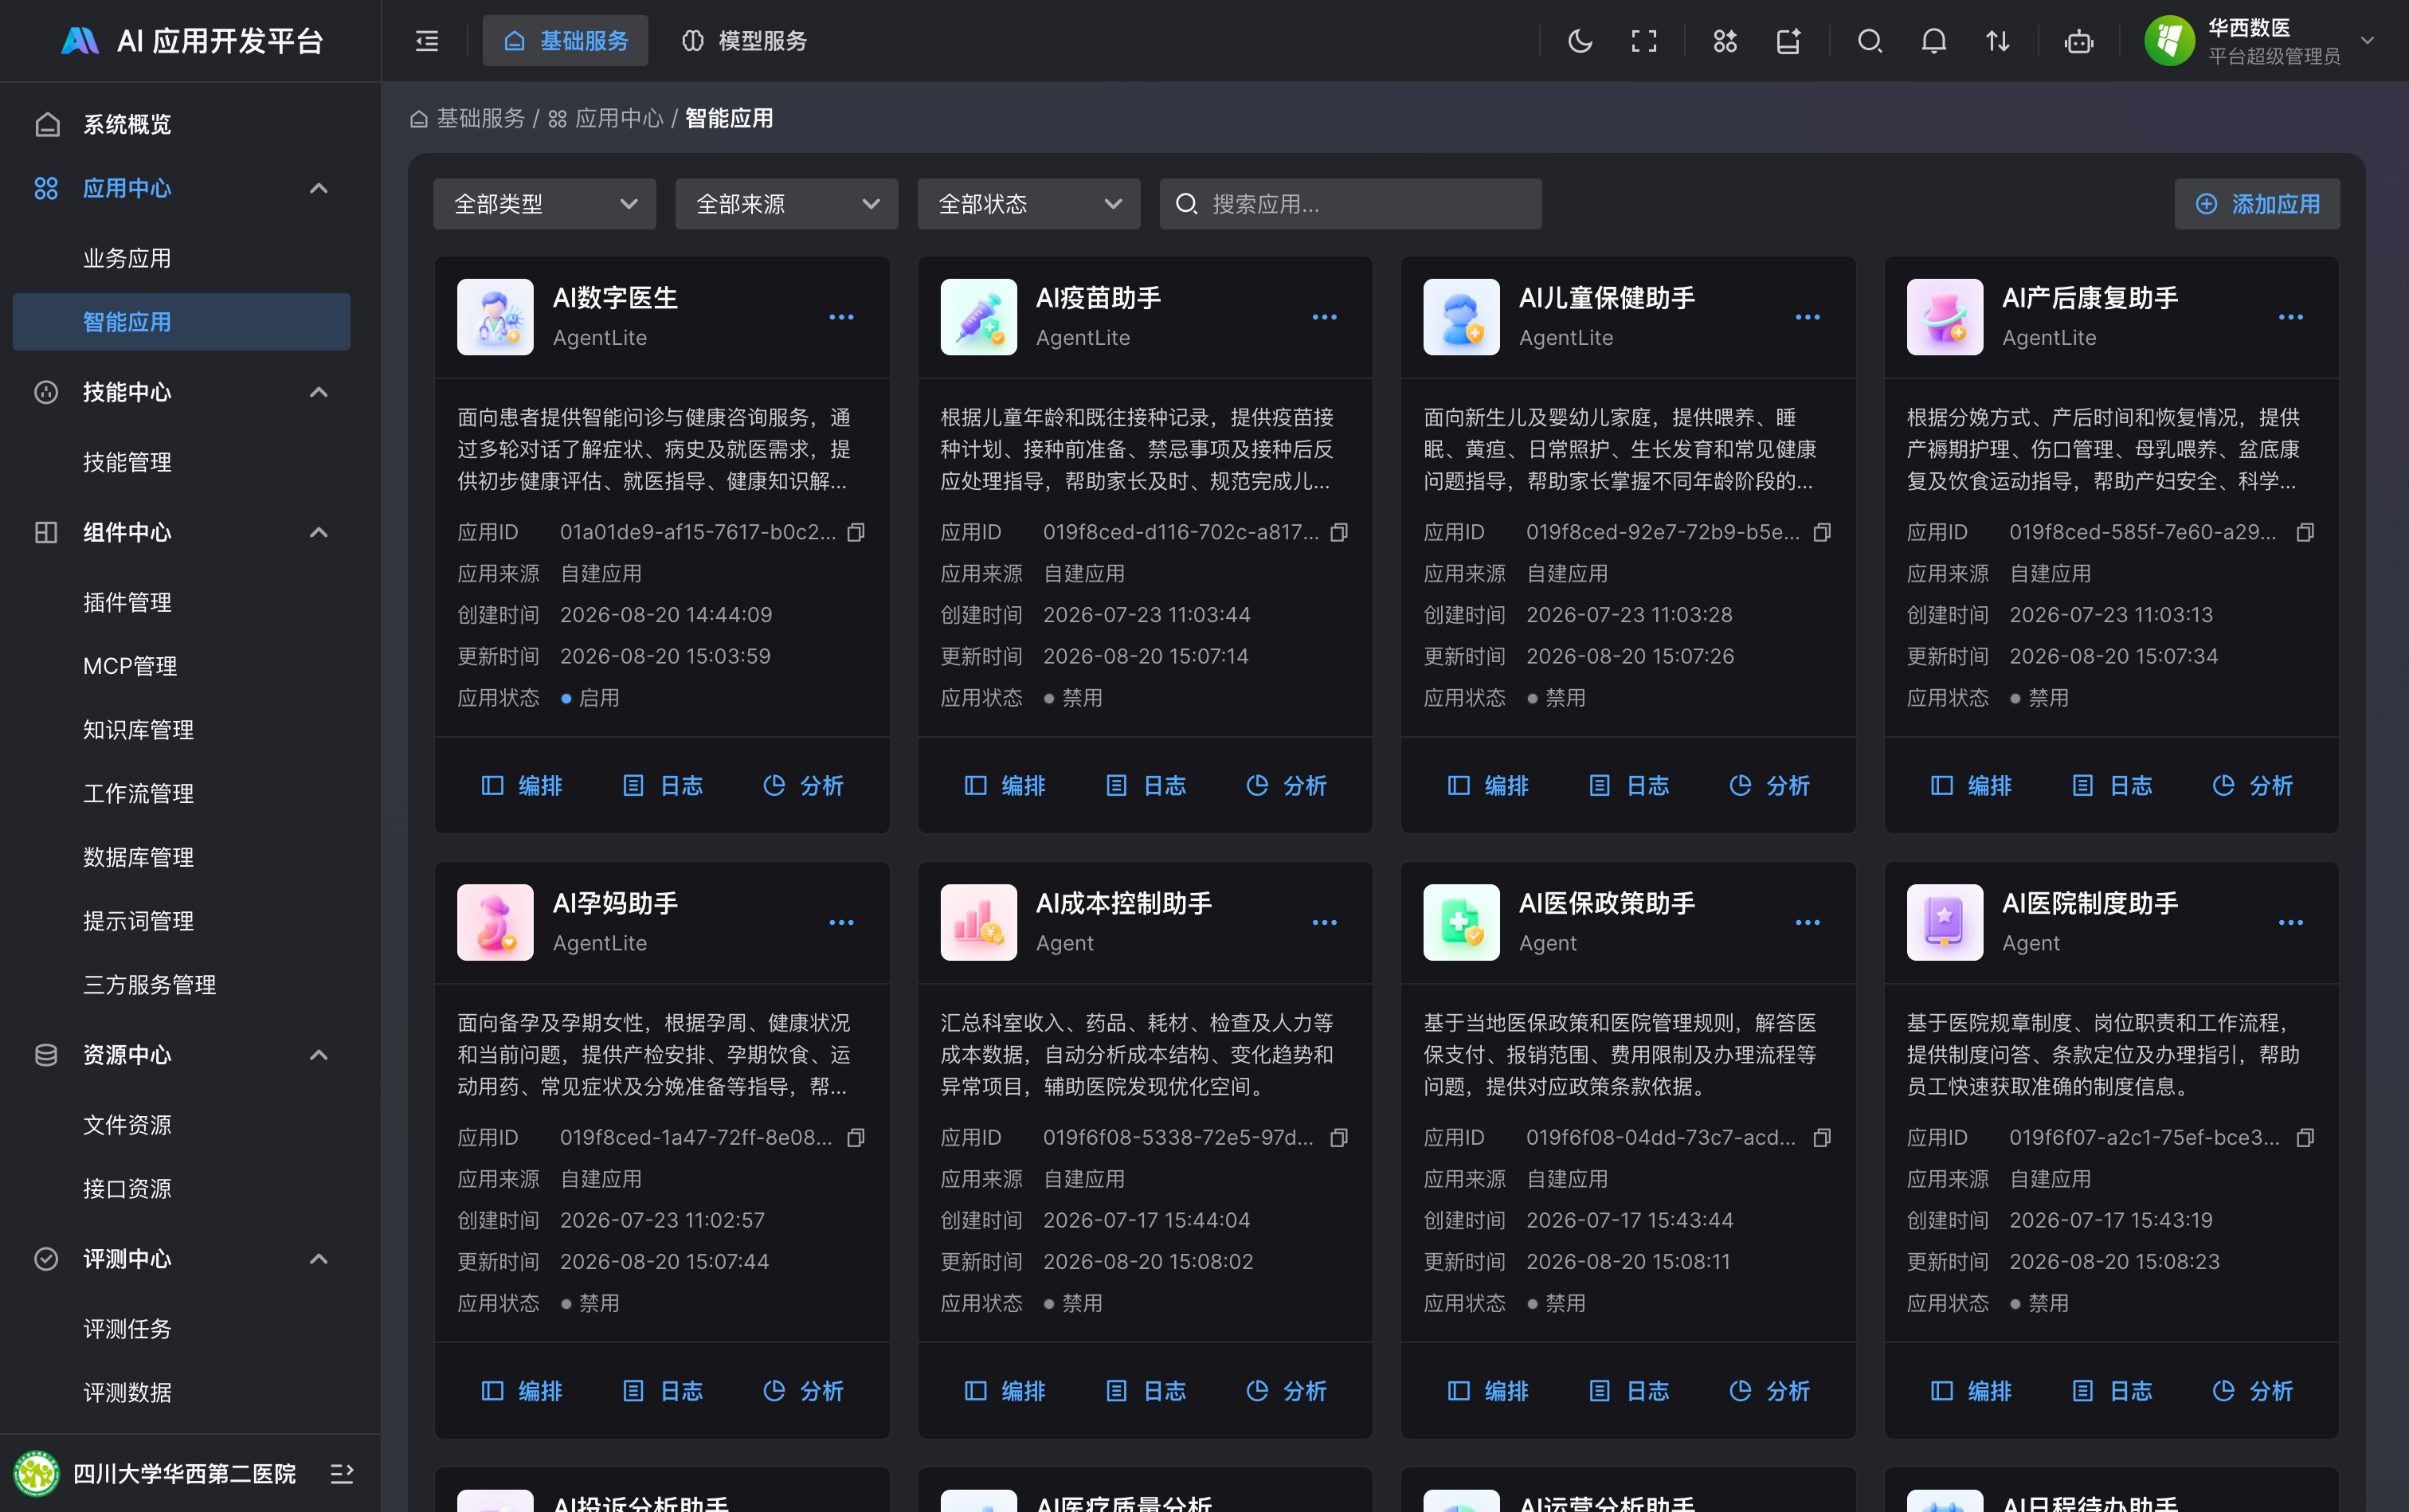
Task: Collapse the sidebar menu toggle icon
Action: point(427,41)
